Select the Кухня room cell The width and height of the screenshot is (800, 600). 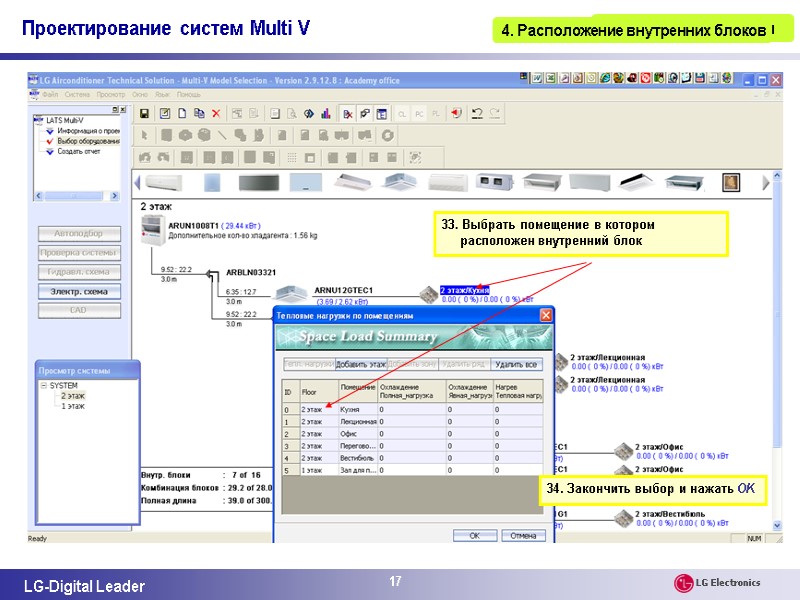coord(358,410)
